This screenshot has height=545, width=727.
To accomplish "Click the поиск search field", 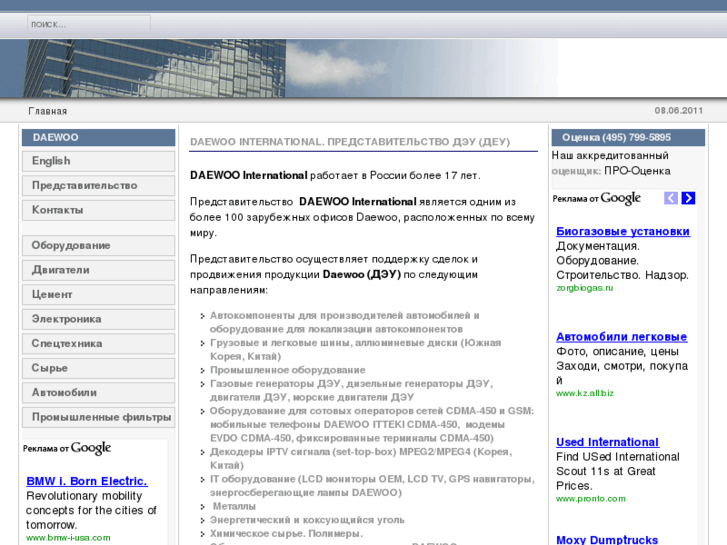I will tap(89, 24).
